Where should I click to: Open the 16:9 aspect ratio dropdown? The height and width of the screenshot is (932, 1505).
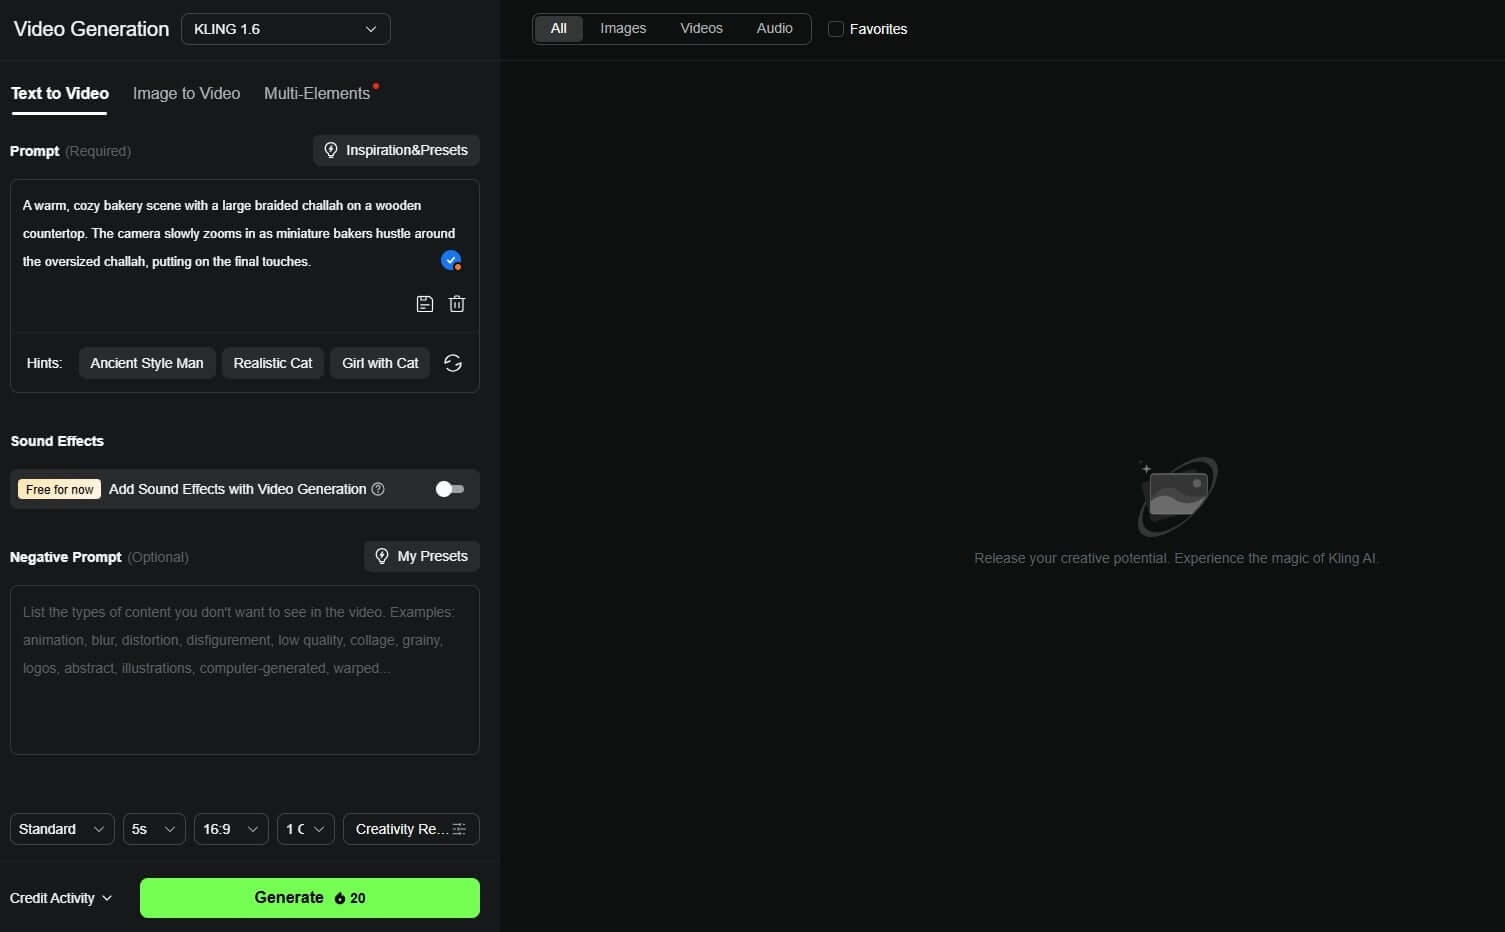[x=231, y=829]
